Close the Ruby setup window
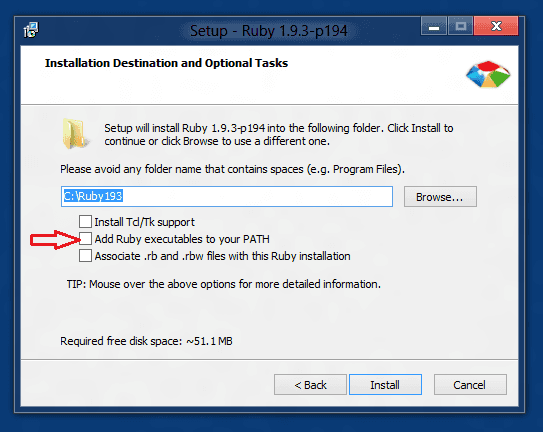543x432 pixels. 496,26
